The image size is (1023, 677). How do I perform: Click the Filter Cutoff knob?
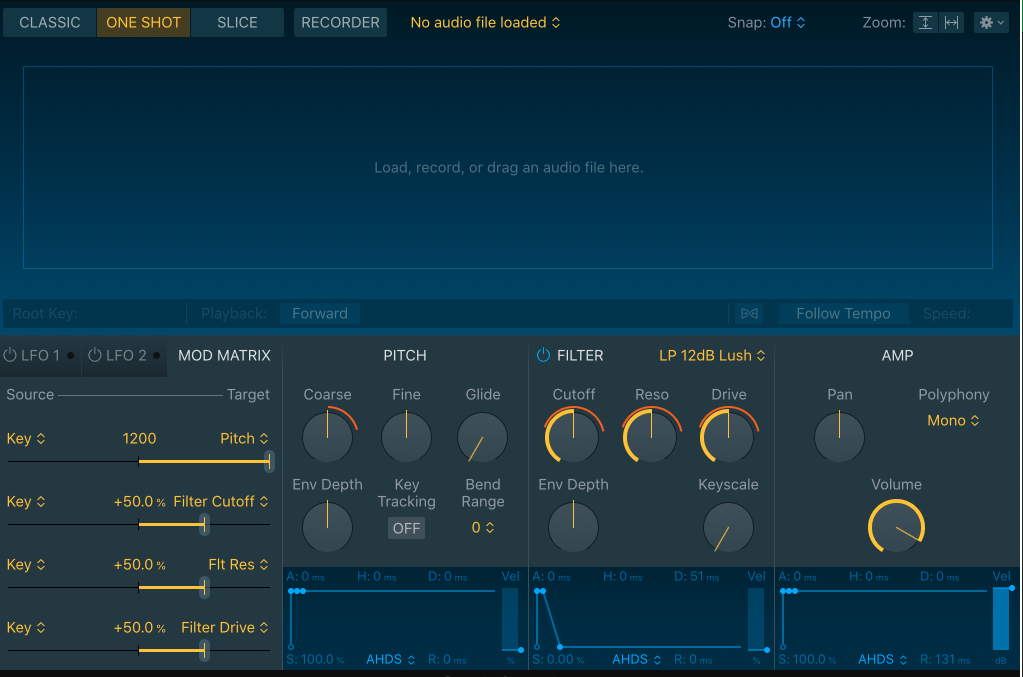(x=573, y=436)
